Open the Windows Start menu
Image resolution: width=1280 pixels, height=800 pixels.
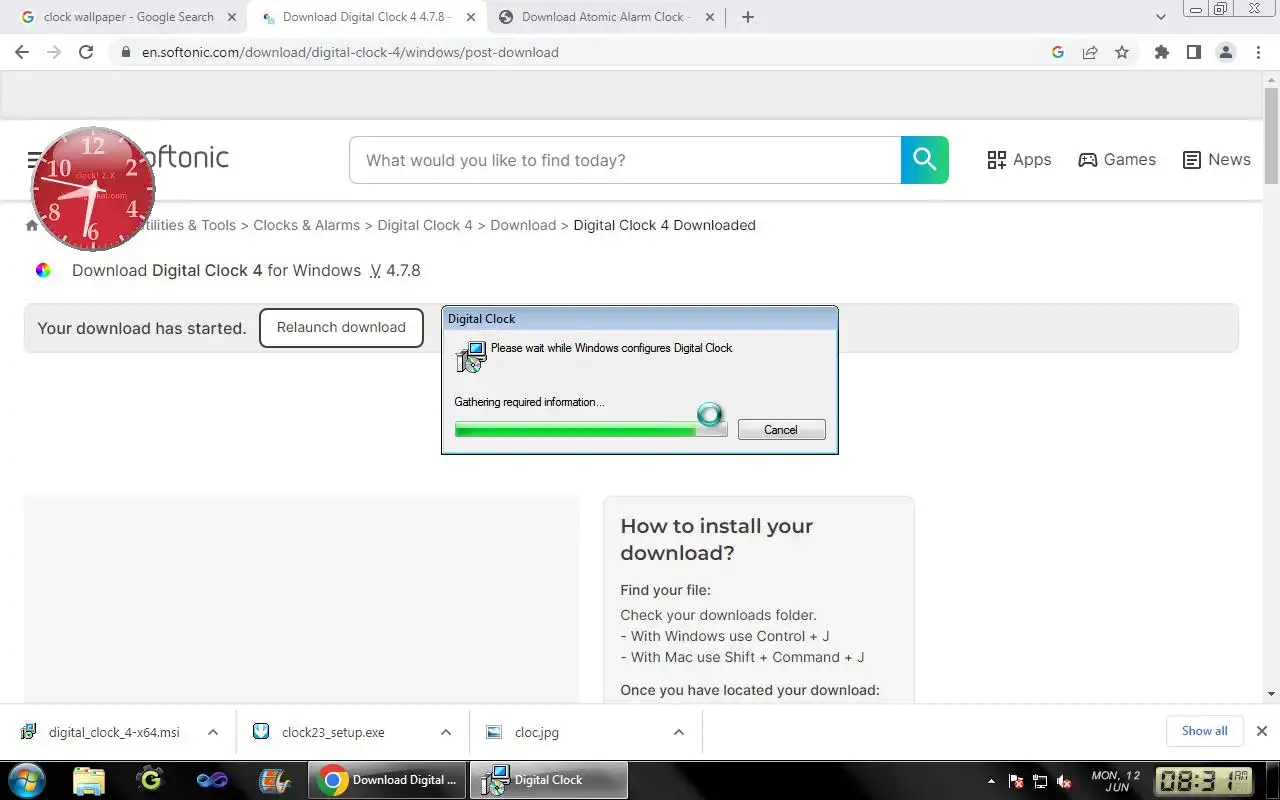(27, 780)
